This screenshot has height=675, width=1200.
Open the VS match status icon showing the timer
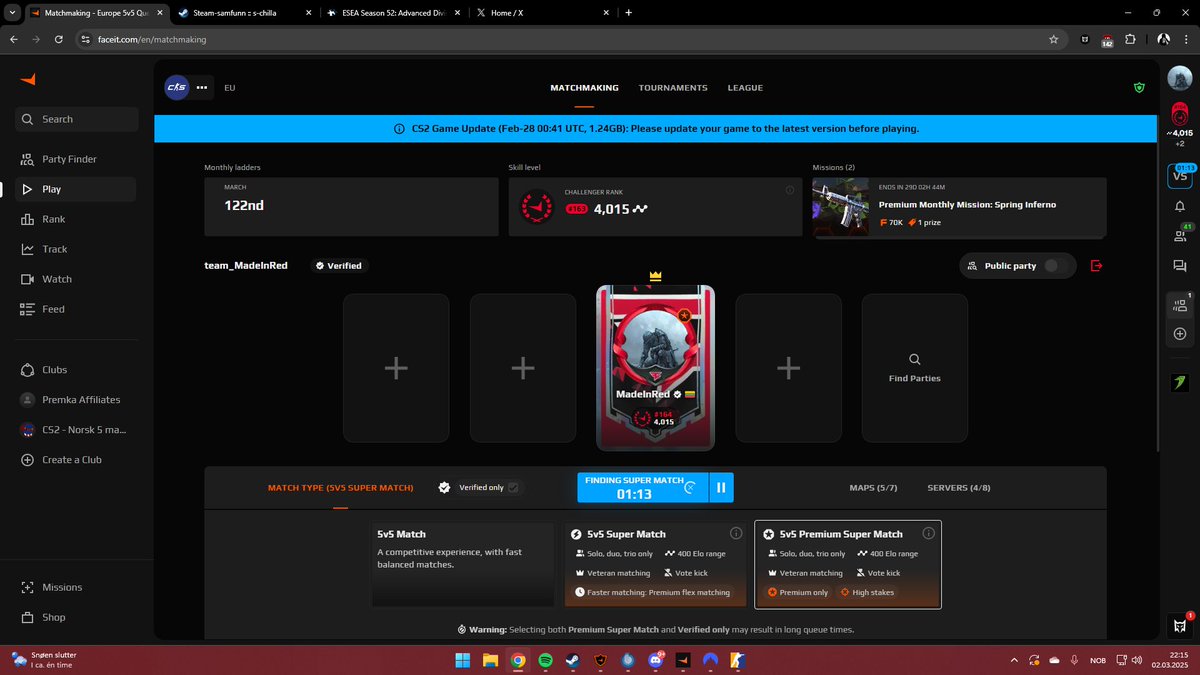1180,175
